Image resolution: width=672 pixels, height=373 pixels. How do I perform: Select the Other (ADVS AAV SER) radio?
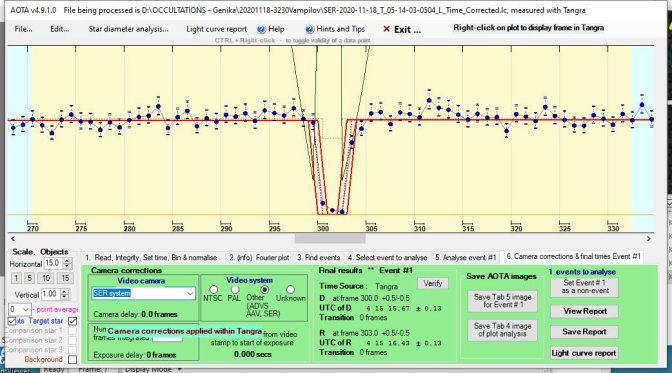point(265,290)
